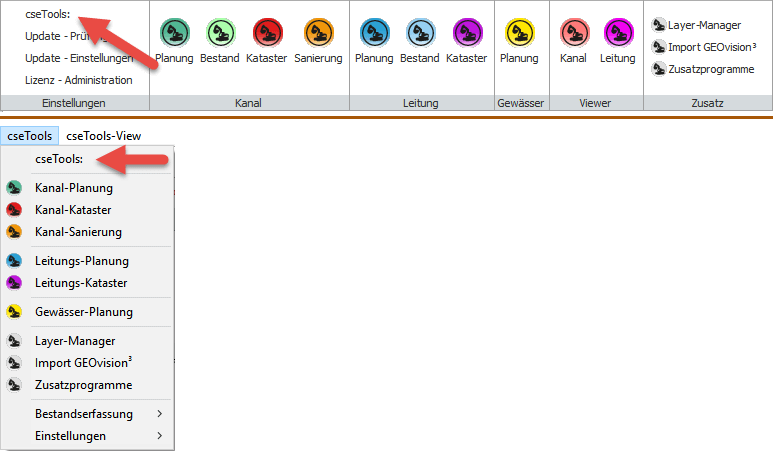The width and height of the screenshot is (773, 451).
Task: Select the purple Leitung Kataster icon
Action: click(466, 34)
